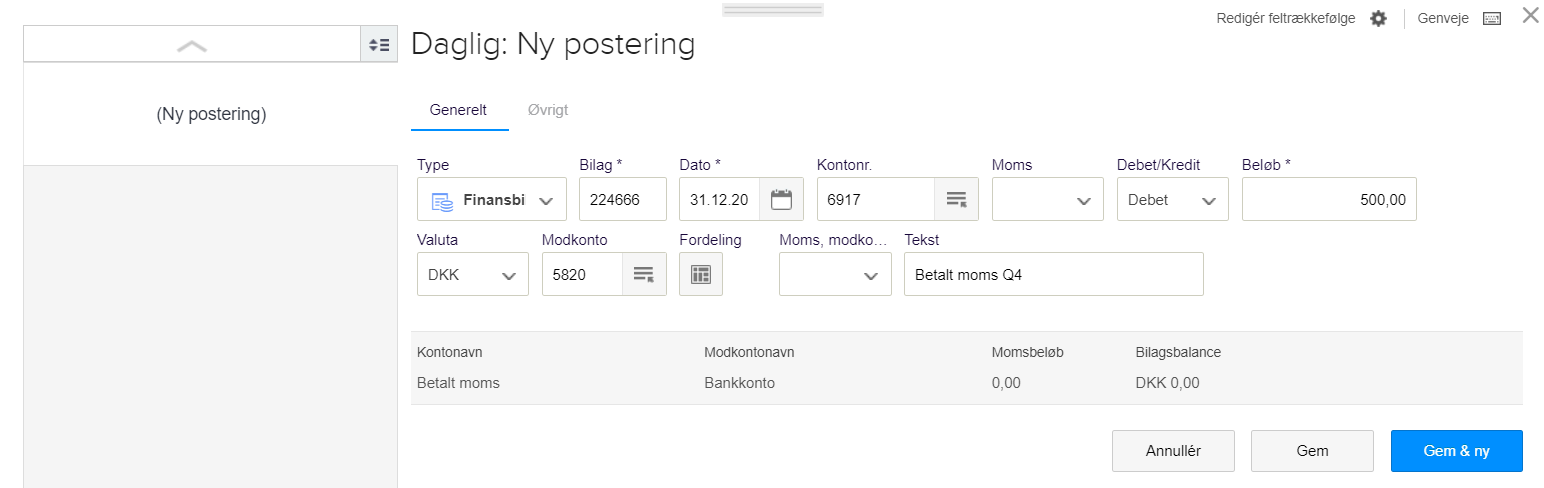This screenshot has height=488, width=1544.
Task: Toggle the list sort icon in left panel
Action: pos(379,45)
